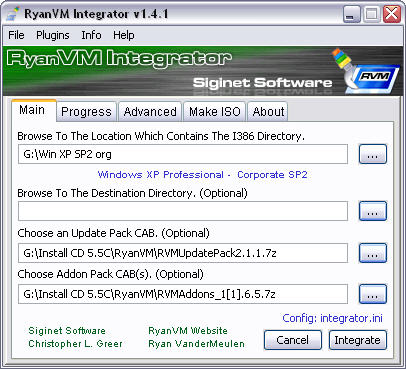Click the I386 directory path field
The image size is (406, 369).
click(183, 154)
